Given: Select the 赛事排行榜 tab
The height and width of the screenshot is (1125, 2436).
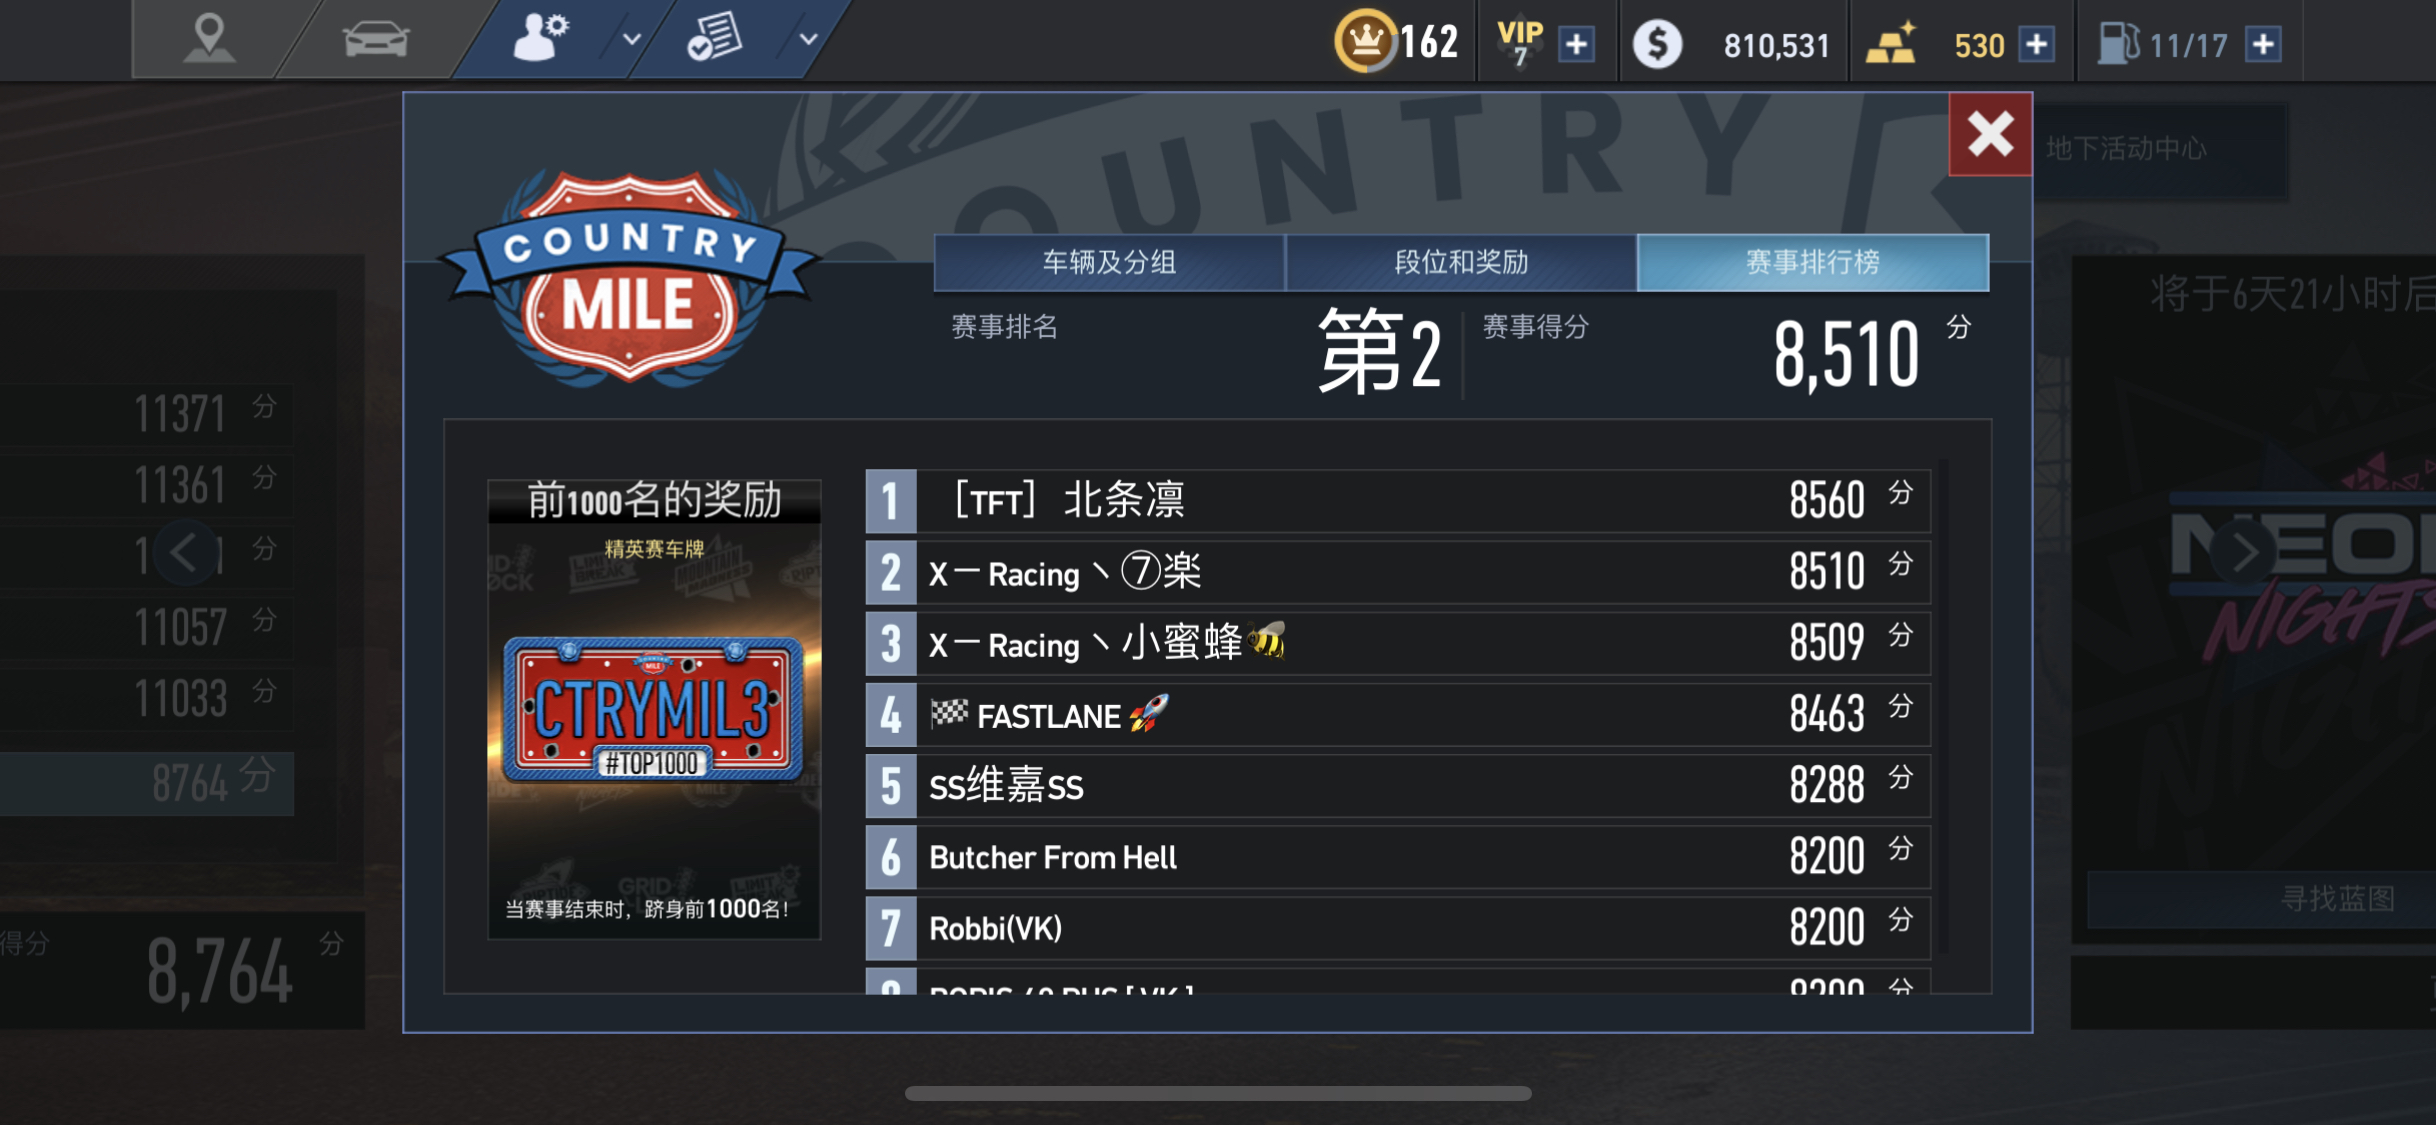Looking at the screenshot, I should coord(1813,262).
